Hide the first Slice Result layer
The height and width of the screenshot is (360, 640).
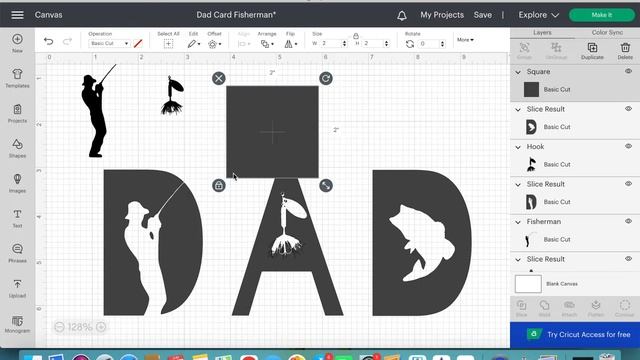(x=628, y=109)
